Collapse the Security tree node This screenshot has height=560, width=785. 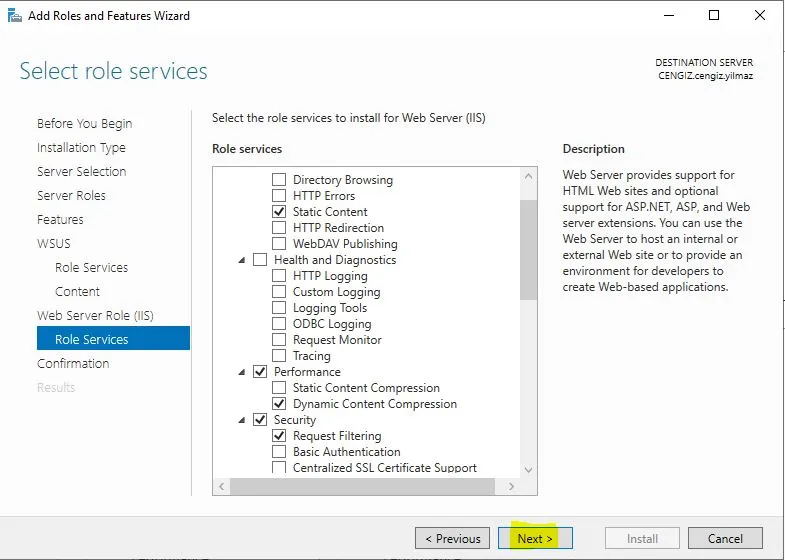pyautogui.click(x=242, y=420)
